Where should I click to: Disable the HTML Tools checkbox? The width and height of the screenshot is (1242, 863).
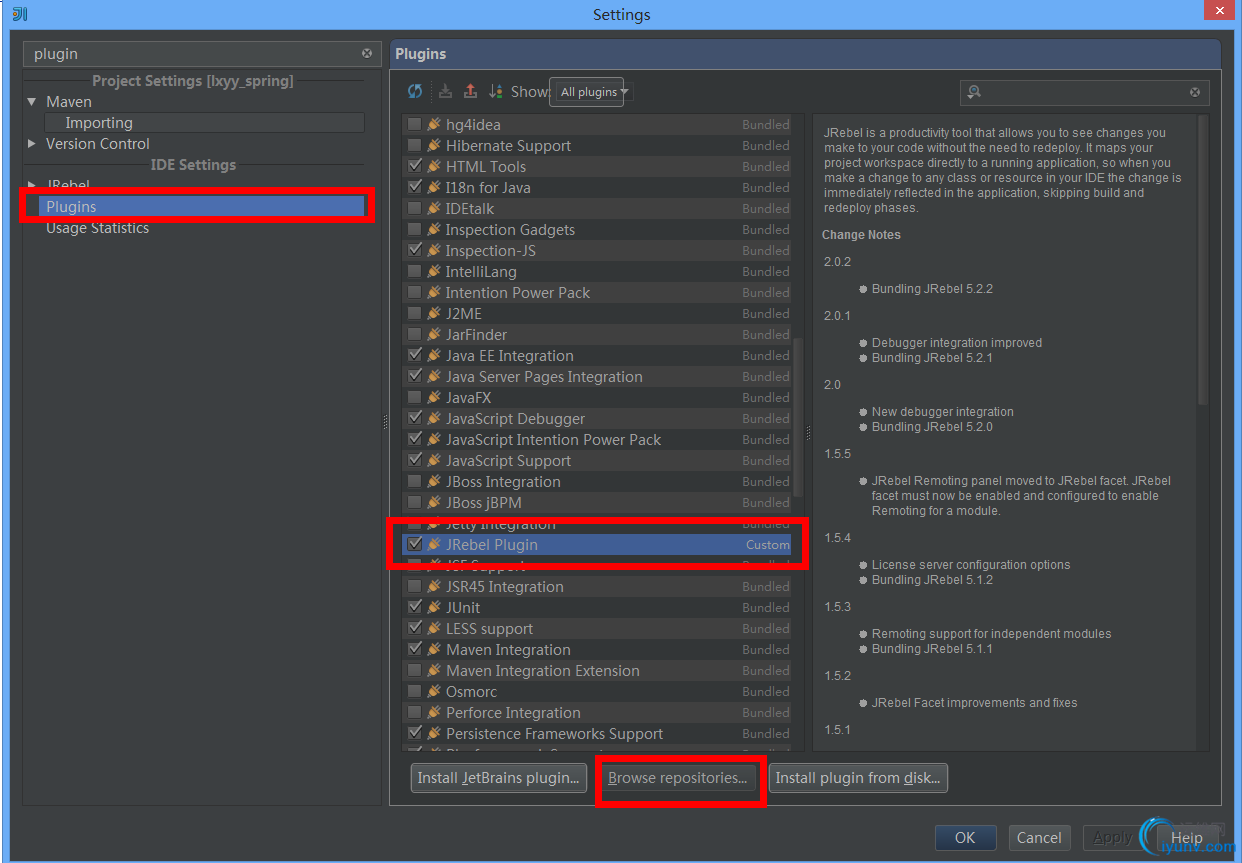tap(415, 166)
